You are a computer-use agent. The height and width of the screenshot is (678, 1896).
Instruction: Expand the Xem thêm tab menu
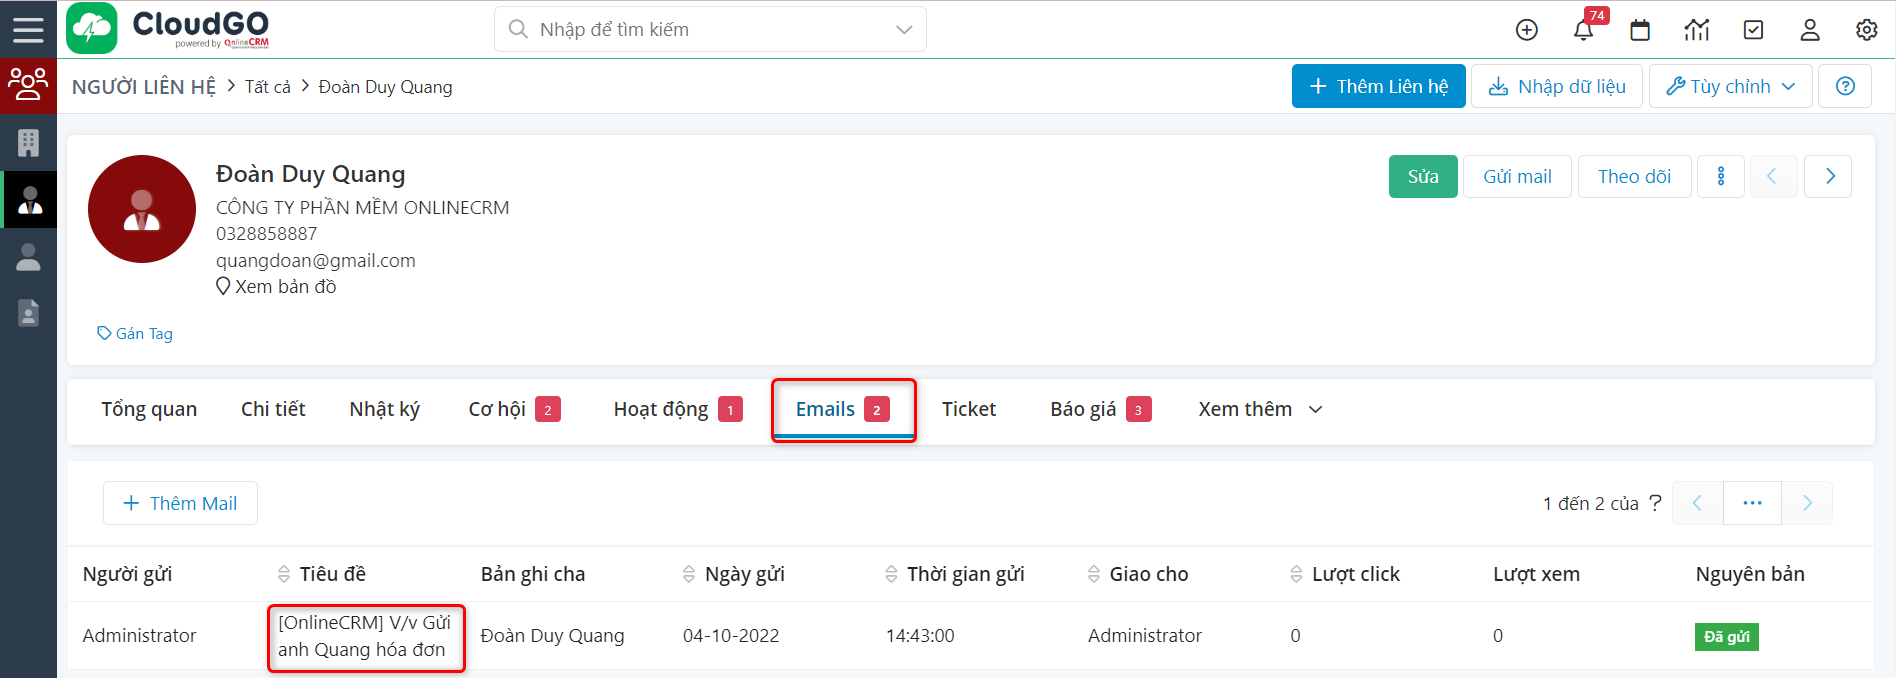pos(1260,409)
